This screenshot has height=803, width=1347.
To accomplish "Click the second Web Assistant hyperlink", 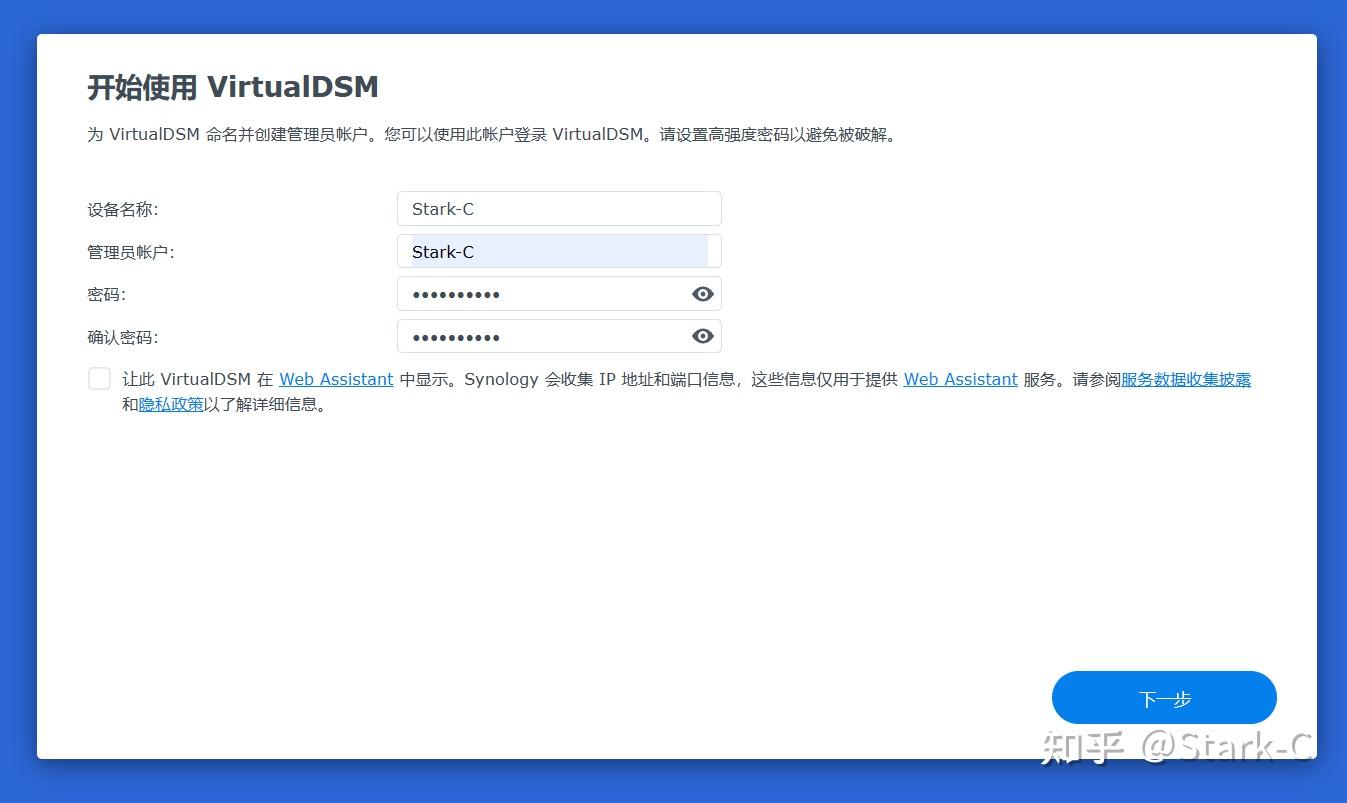I will pos(960,379).
